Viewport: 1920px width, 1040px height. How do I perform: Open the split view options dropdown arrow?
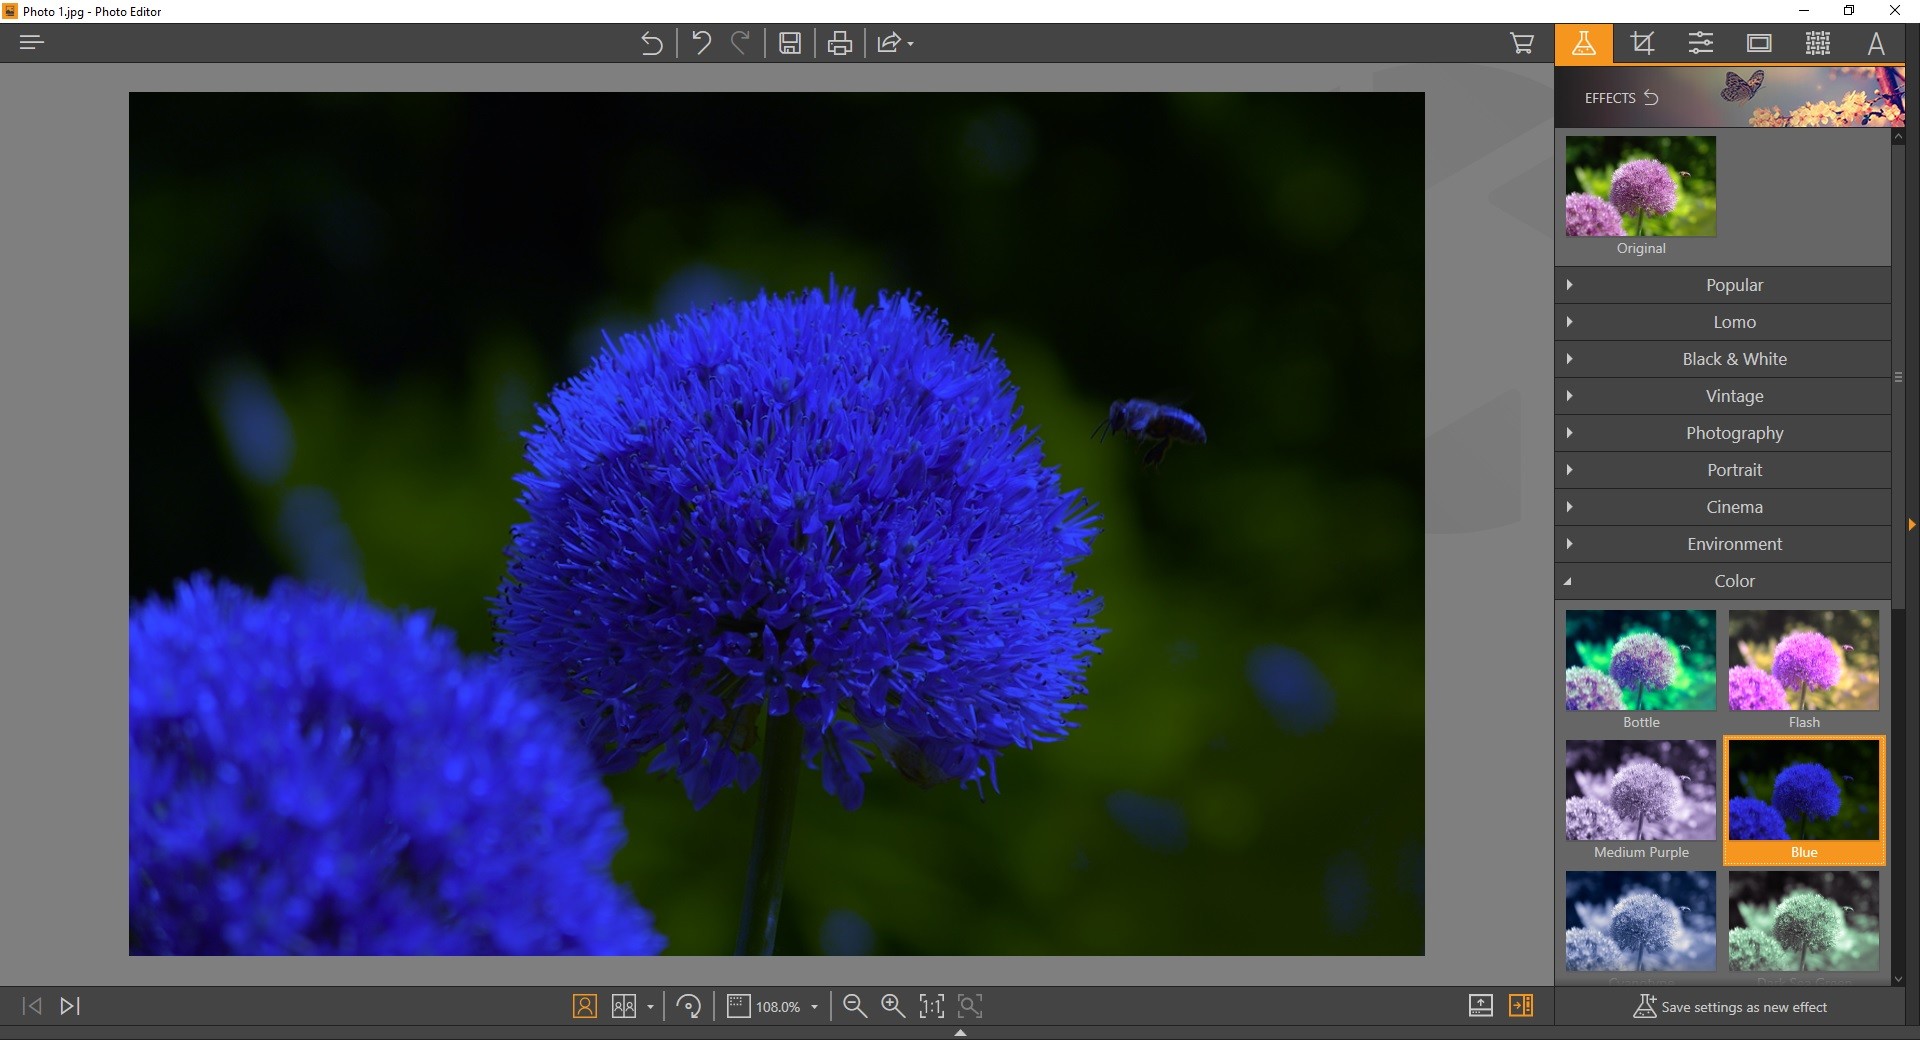point(650,1007)
